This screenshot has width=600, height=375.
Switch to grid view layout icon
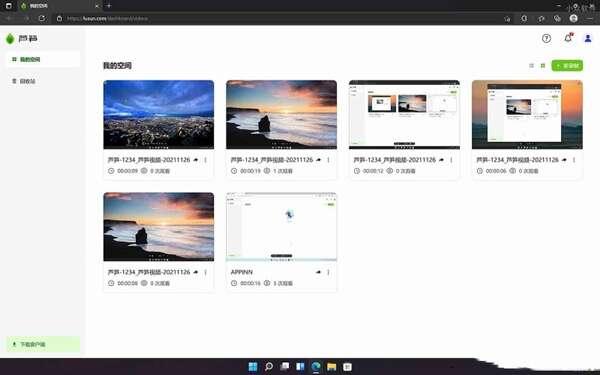pyautogui.click(x=543, y=66)
